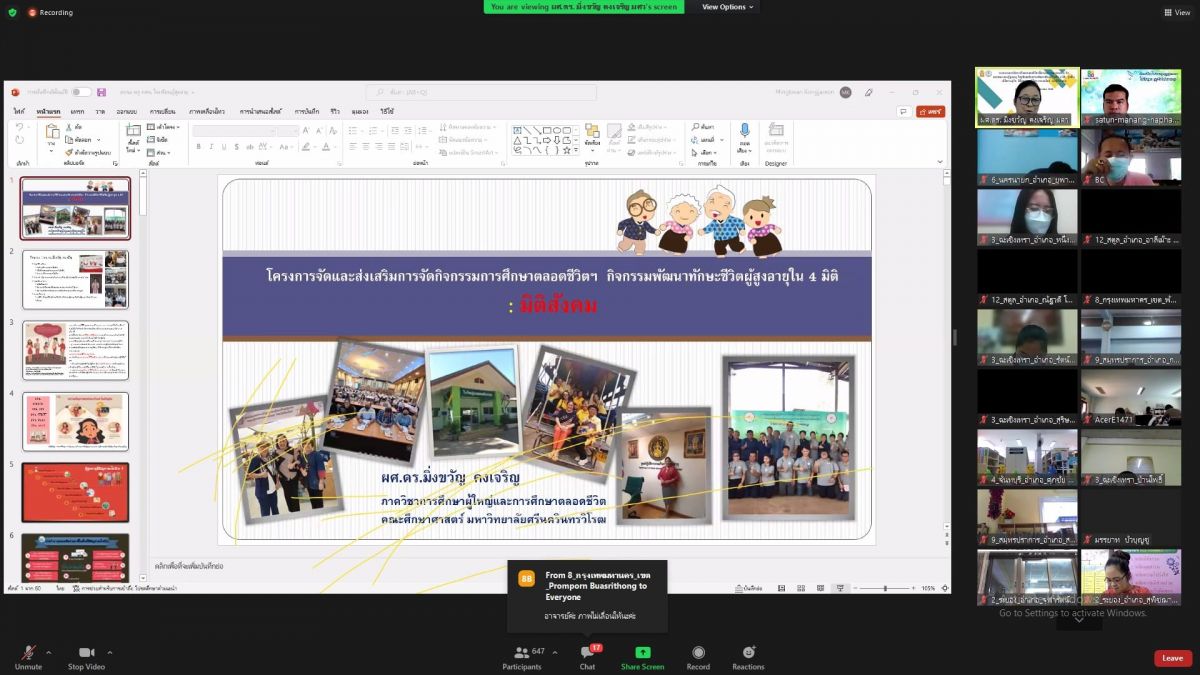Screen dimensions: 1200x675
Task: Click the red Leave button
Action: tap(1172, 658)
